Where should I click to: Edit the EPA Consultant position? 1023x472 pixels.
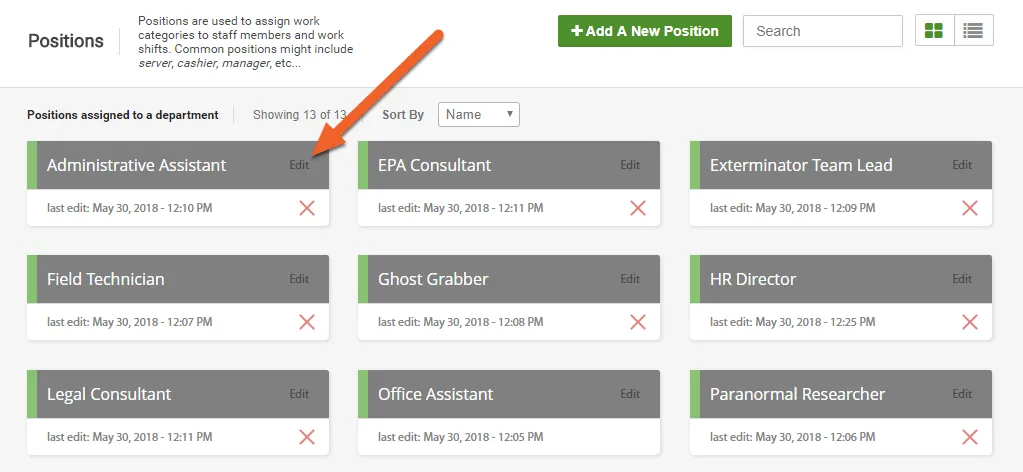(x=630, y=165)
